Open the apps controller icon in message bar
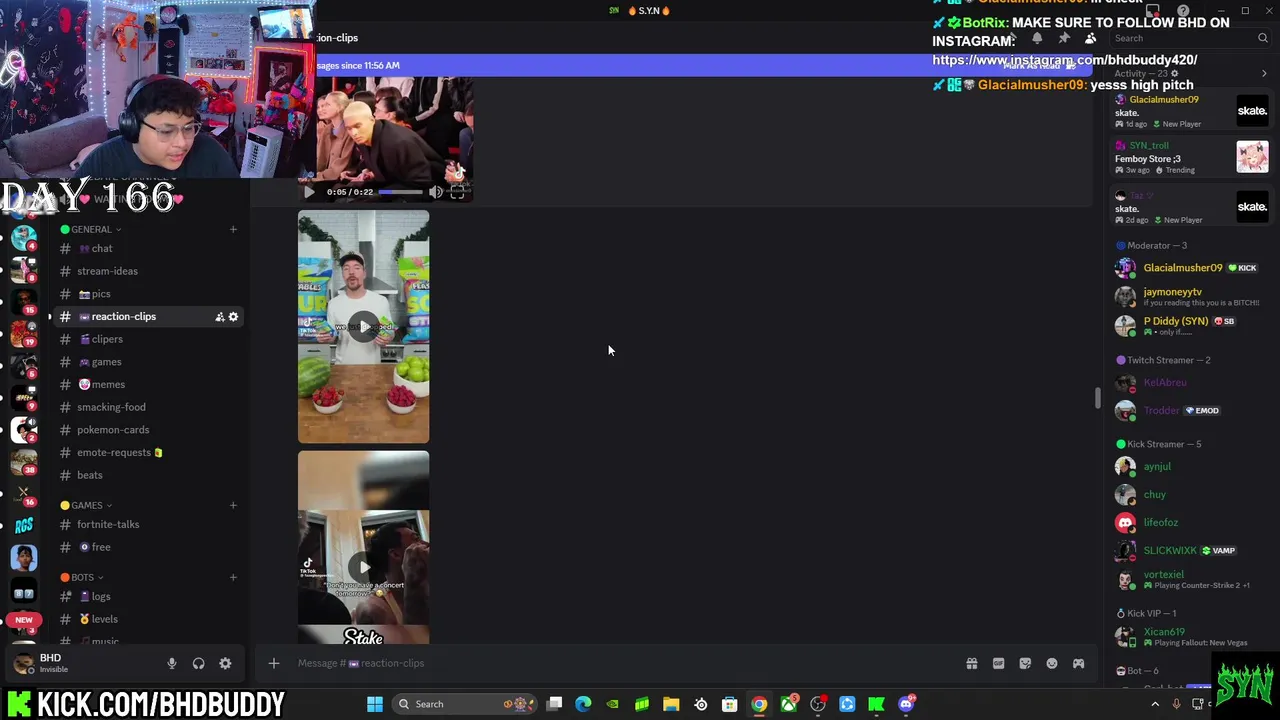 pyautogui.click(x=1078, y=663)
